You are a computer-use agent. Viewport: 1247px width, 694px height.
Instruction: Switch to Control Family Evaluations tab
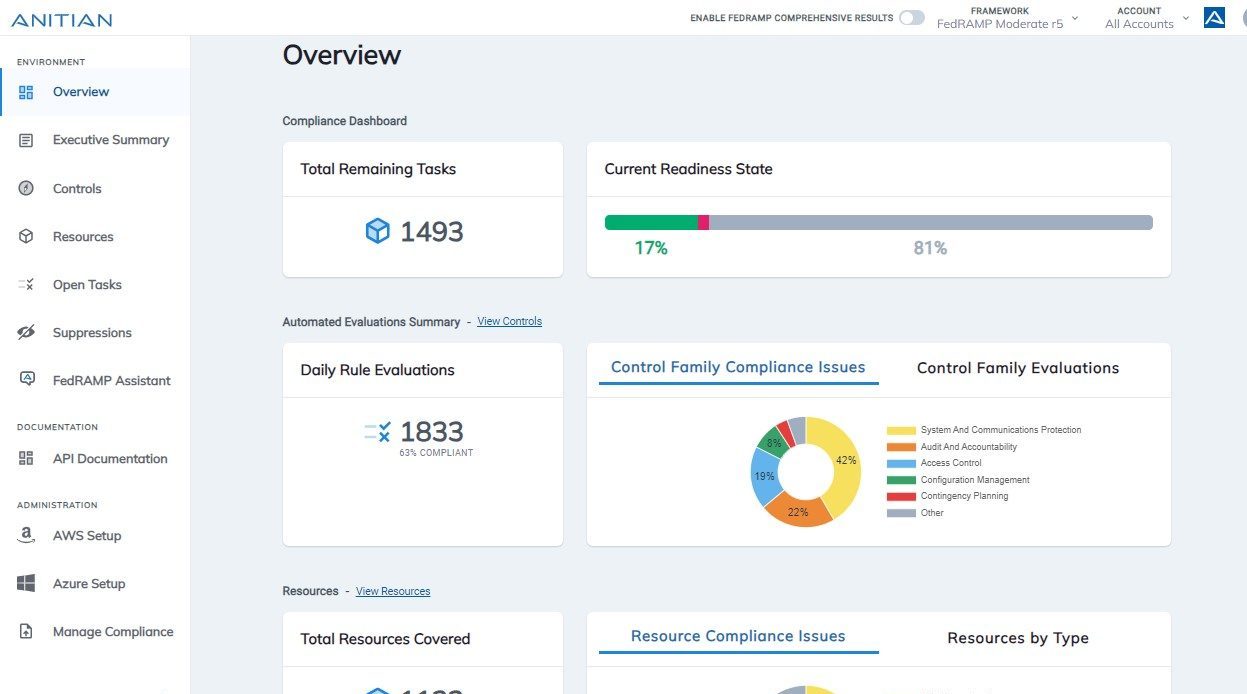(x=1018, y=368)
